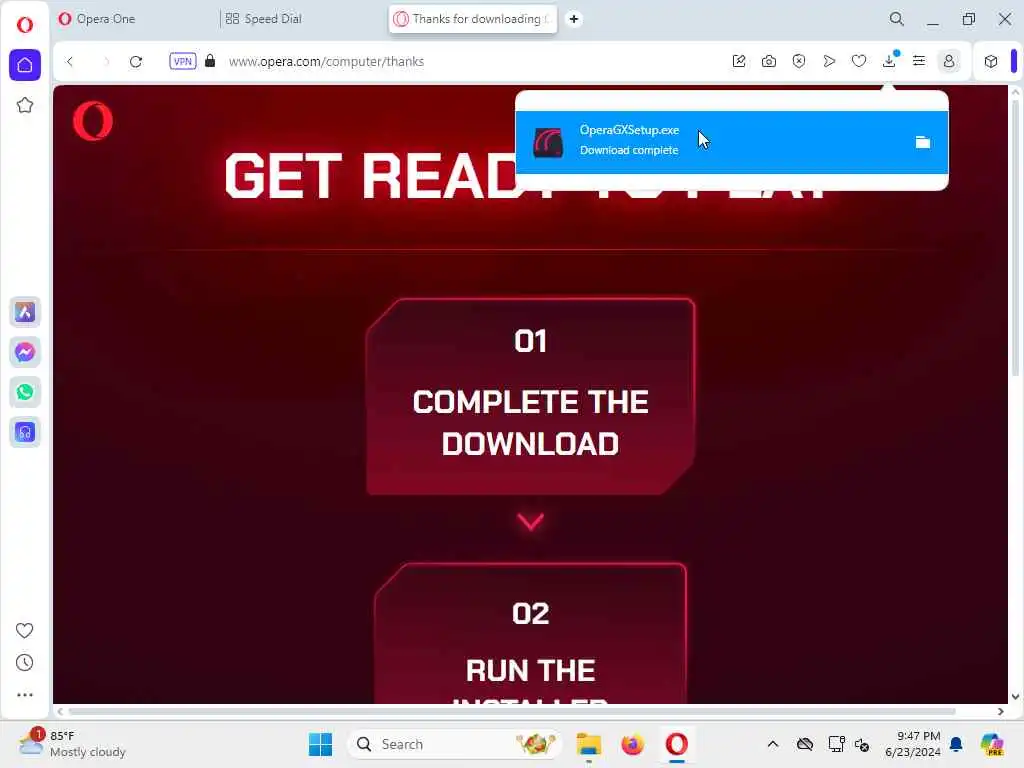This screenshot has height=768, width=1024.
Task: Open the weather widget 85°F
Action: (x=73, y=744)
